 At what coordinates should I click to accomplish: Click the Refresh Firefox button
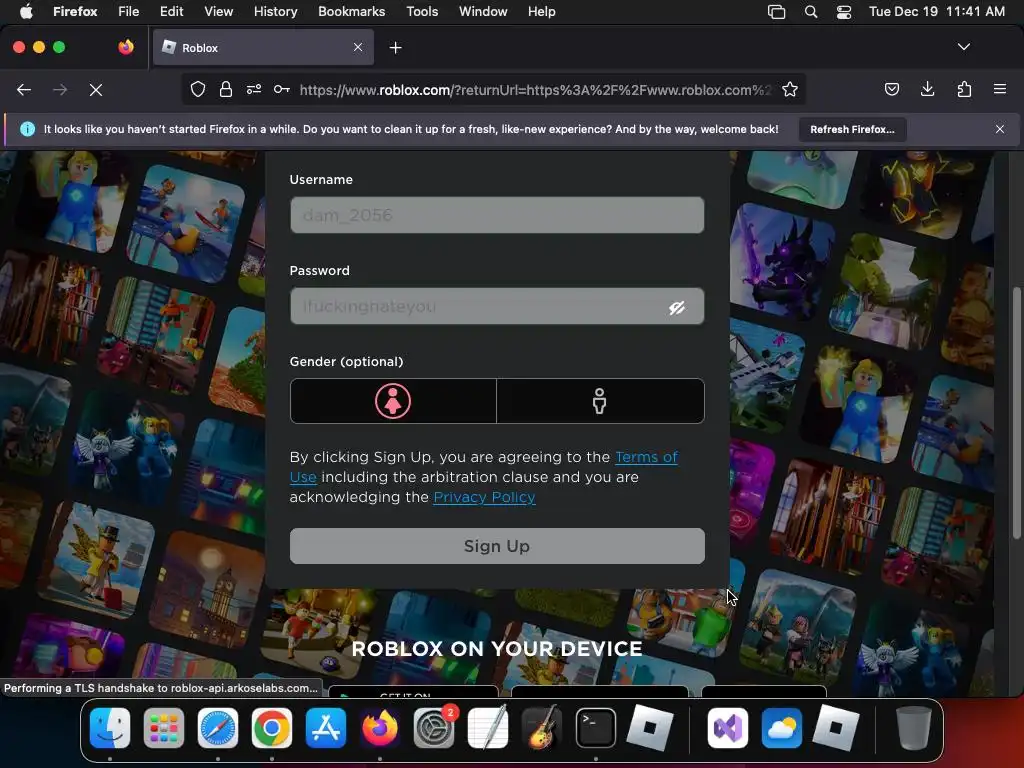852,129
